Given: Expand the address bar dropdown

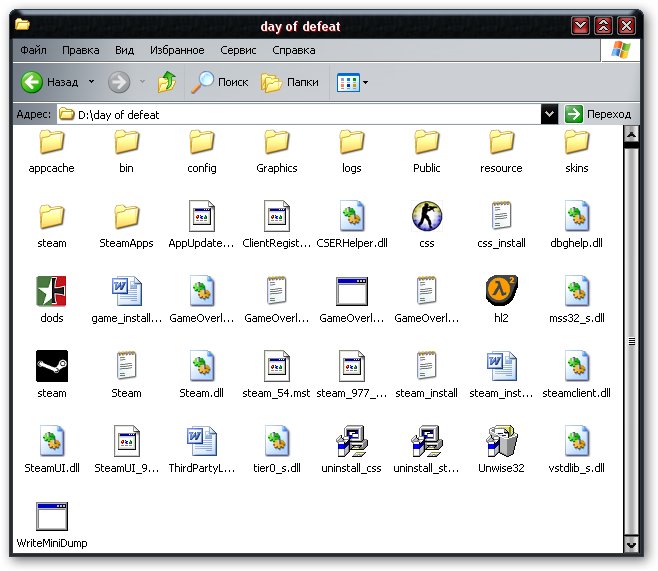Looking at the screenshot, I should (549, 114).
